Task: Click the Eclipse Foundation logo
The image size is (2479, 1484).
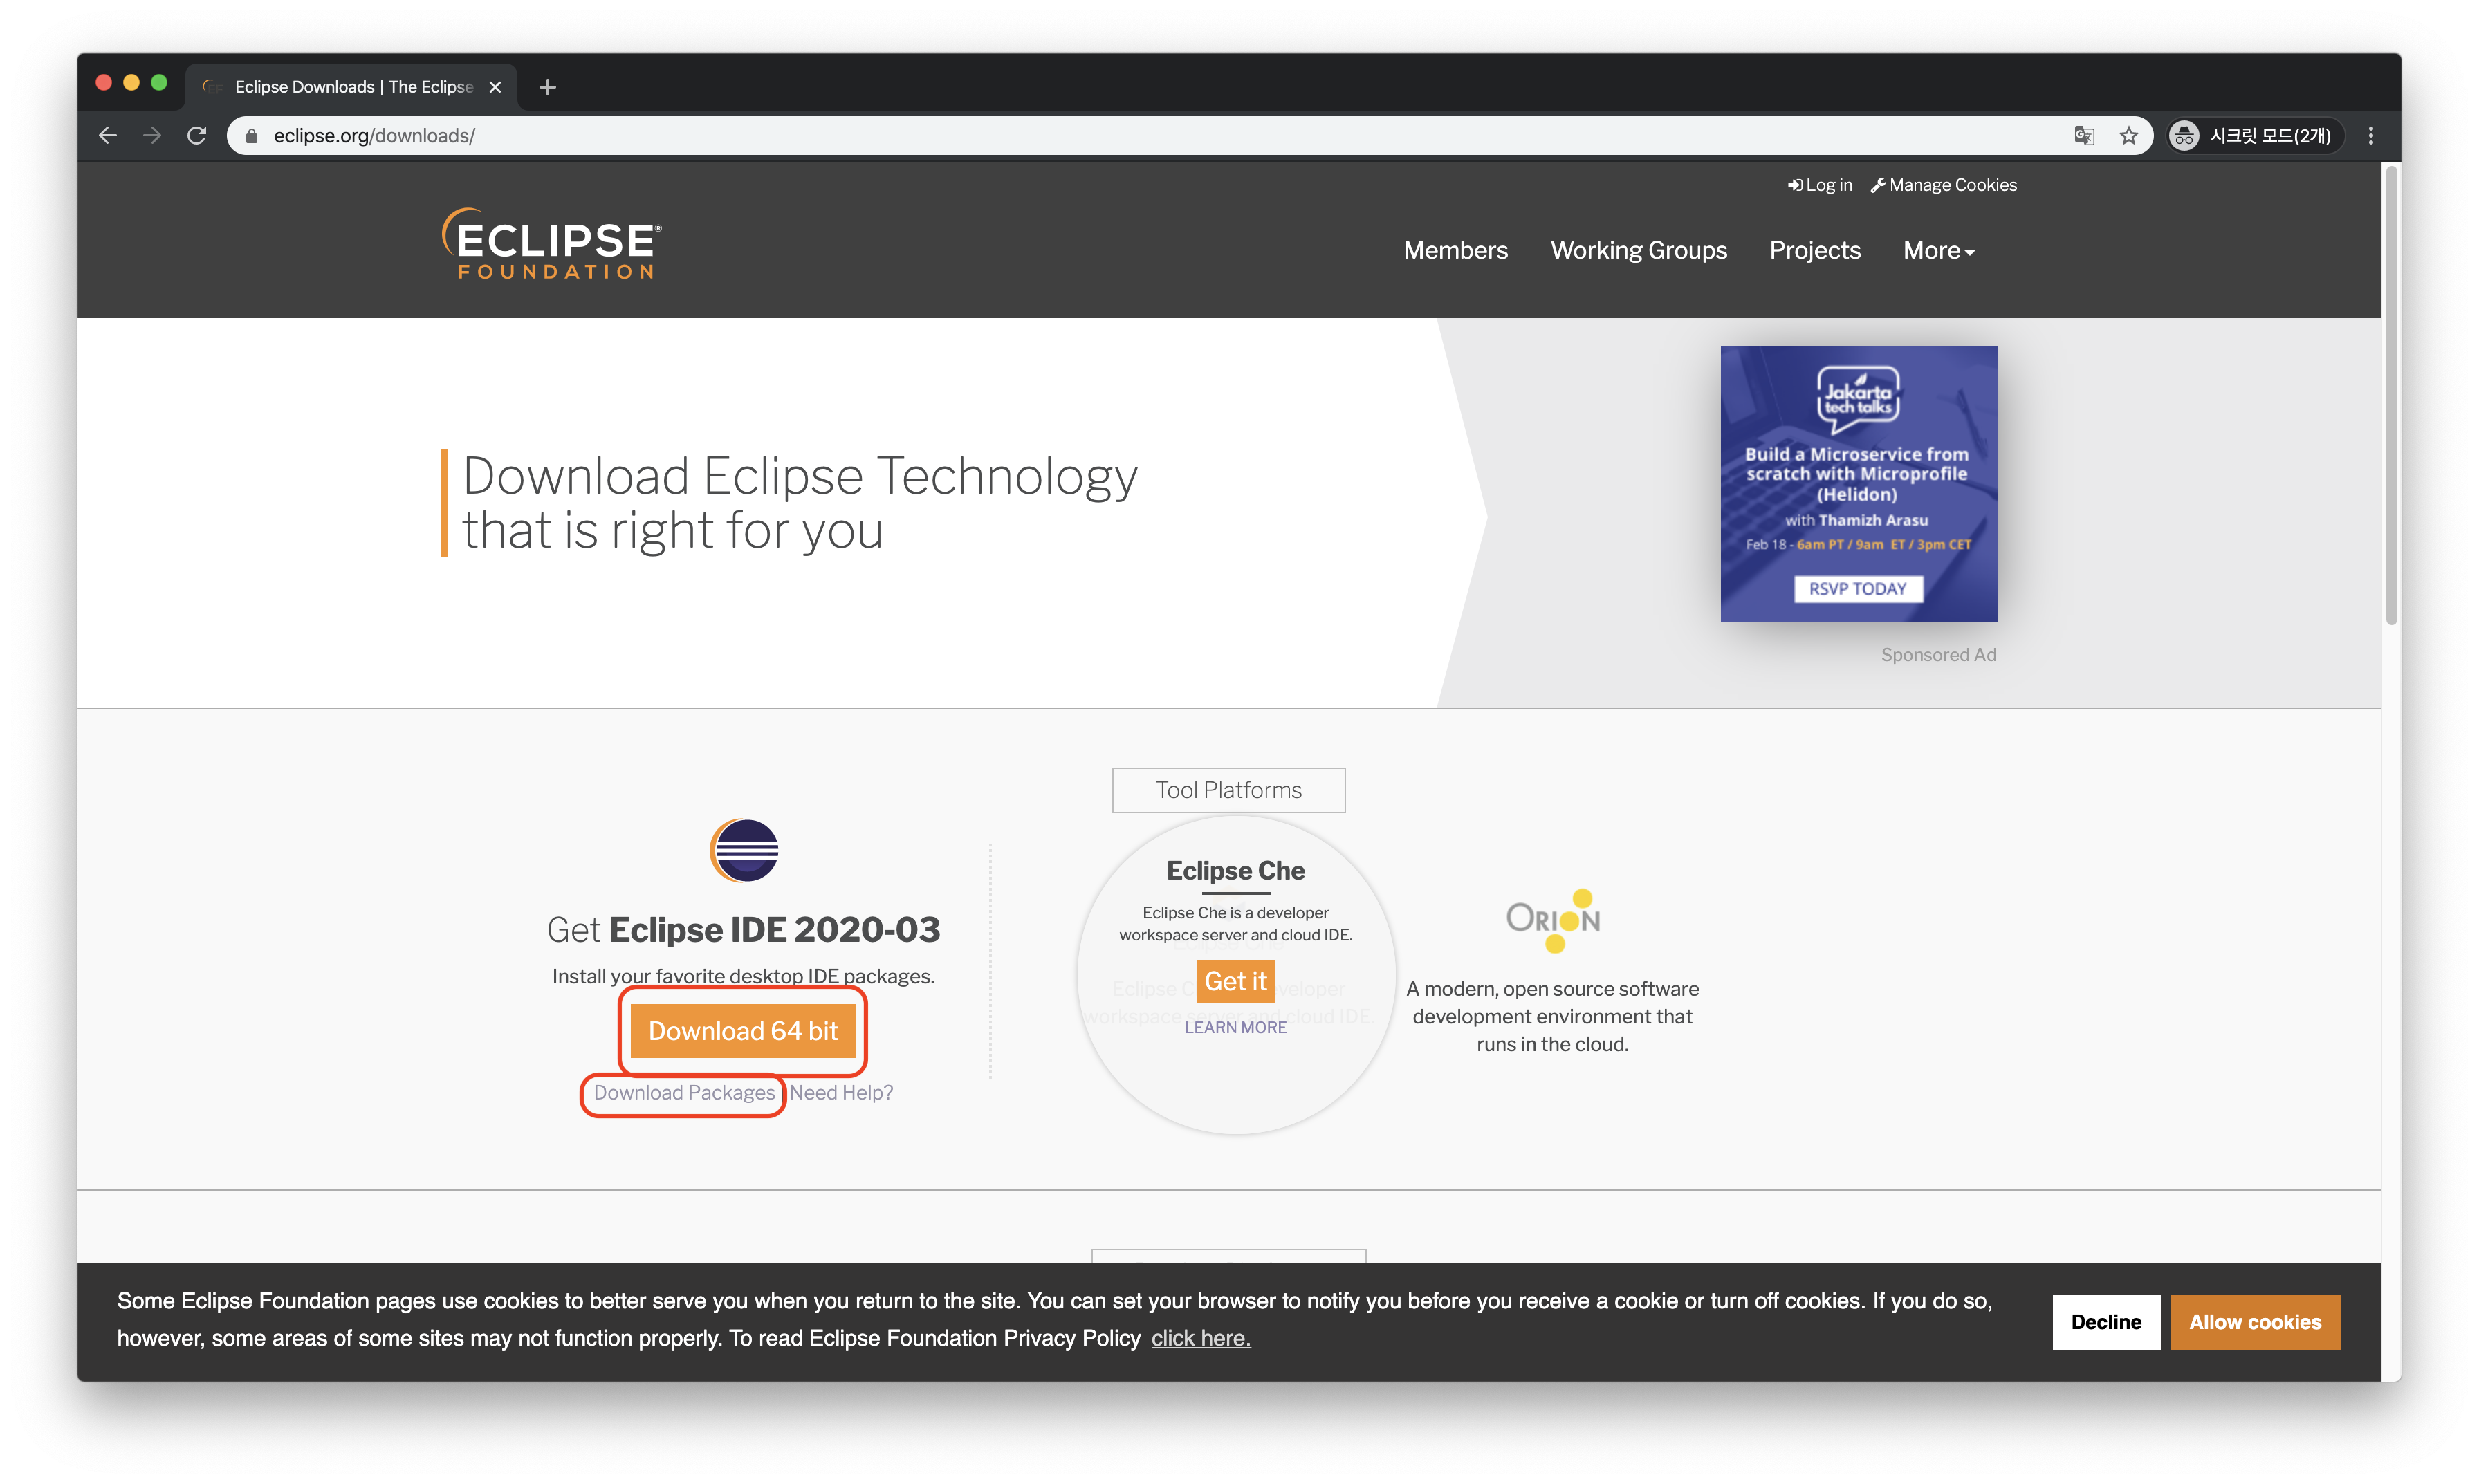Action: [551, 244]
